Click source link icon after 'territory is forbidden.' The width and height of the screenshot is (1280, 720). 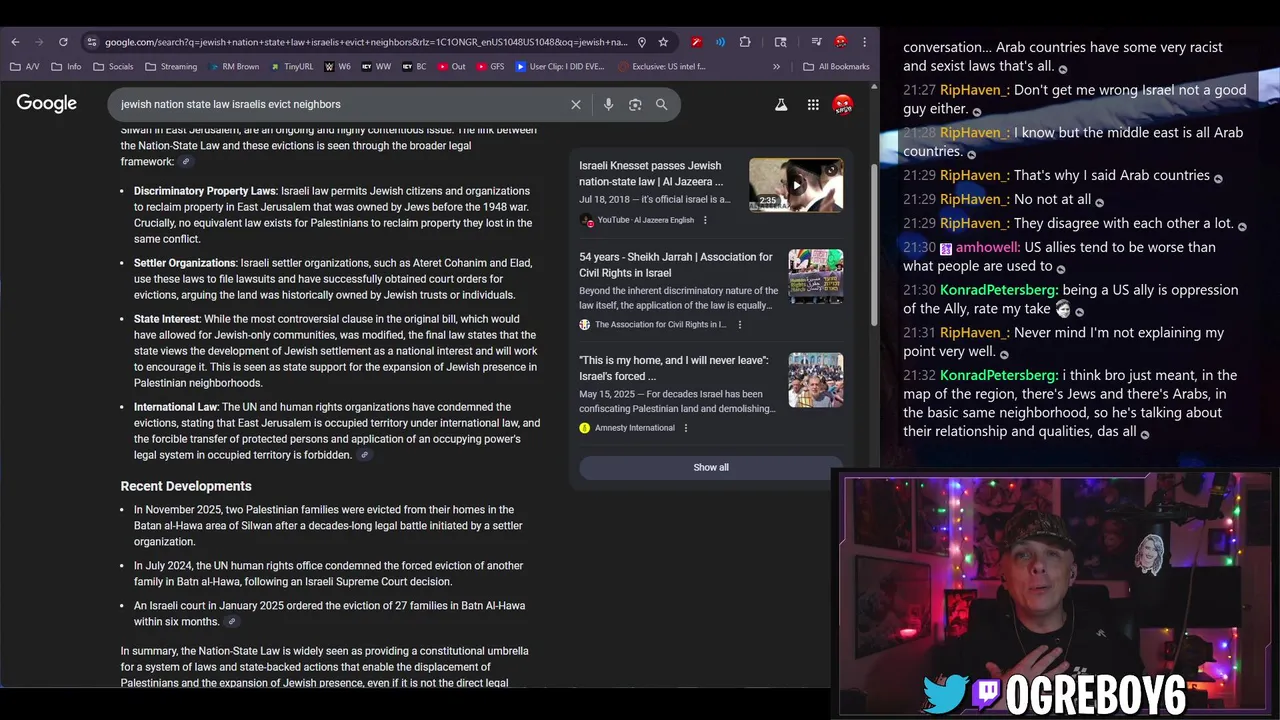pos(365,456)
